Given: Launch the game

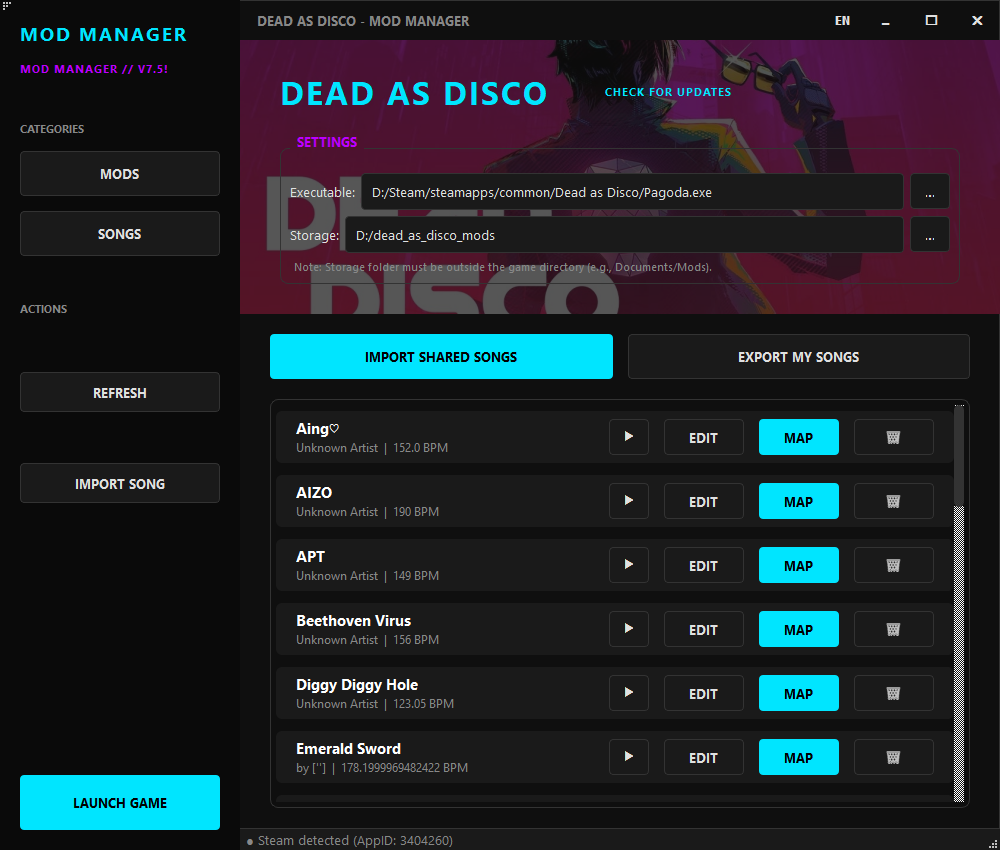Looking at the screenshot, I should point(120,802).
